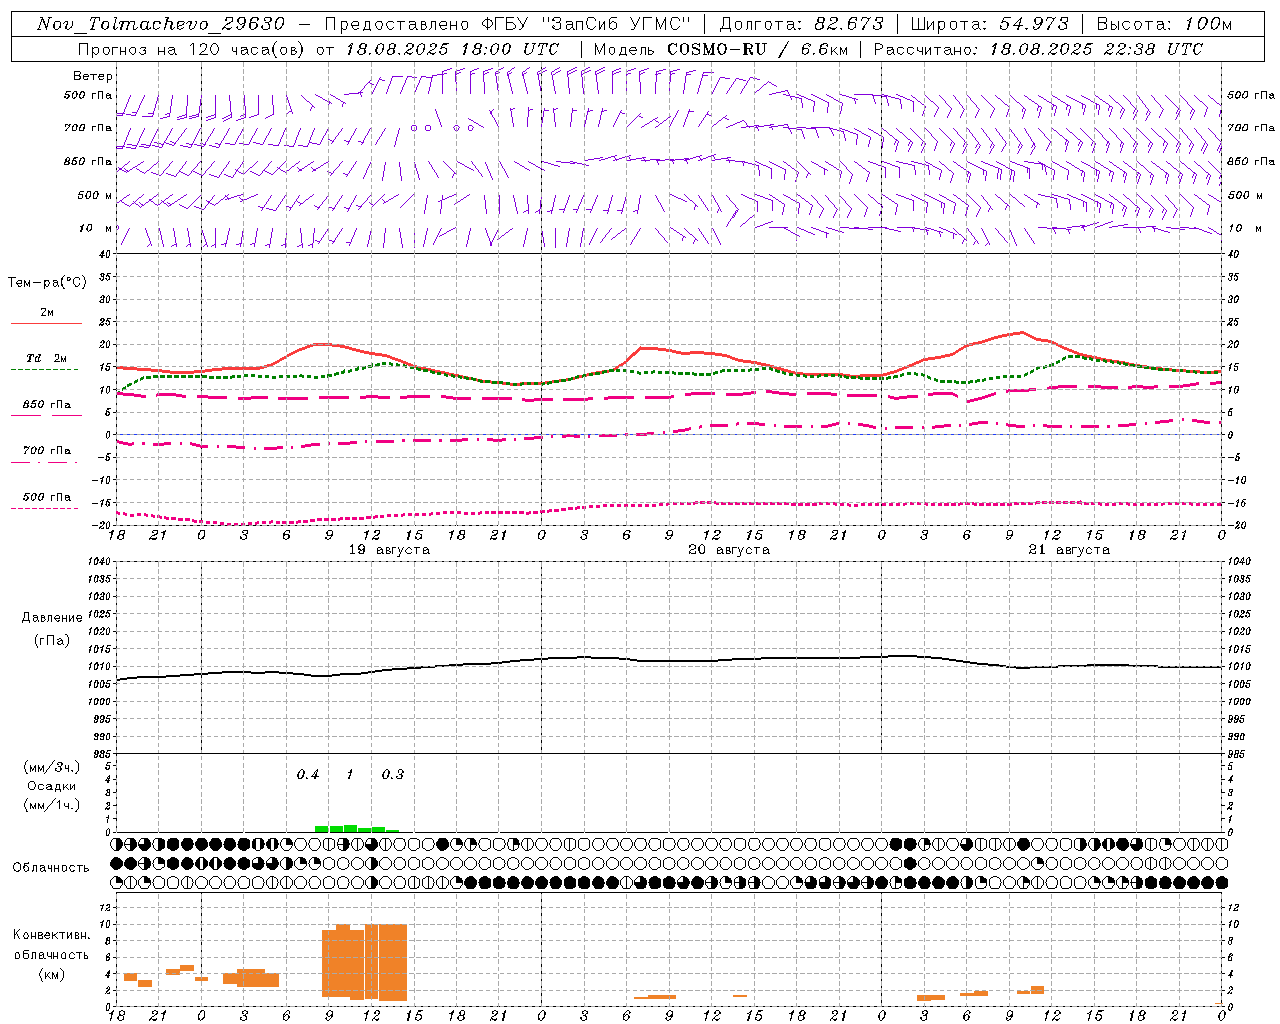Select the Td 2м dew point legend entry
The width and height of the screenshot is (1280, 1024).
tap(46, 358)
